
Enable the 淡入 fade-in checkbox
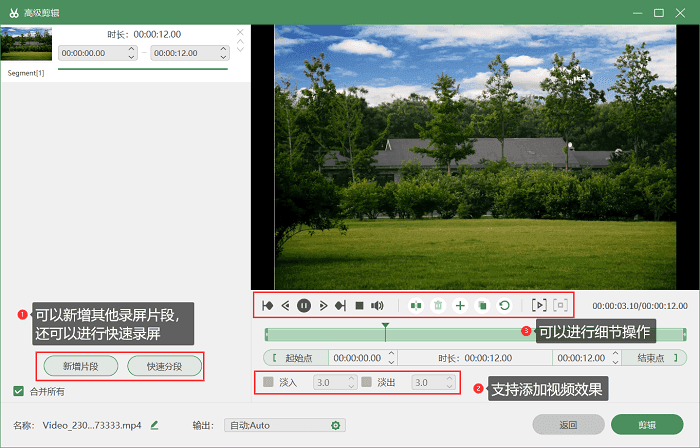pyautogui.click(x=267, y=382)
